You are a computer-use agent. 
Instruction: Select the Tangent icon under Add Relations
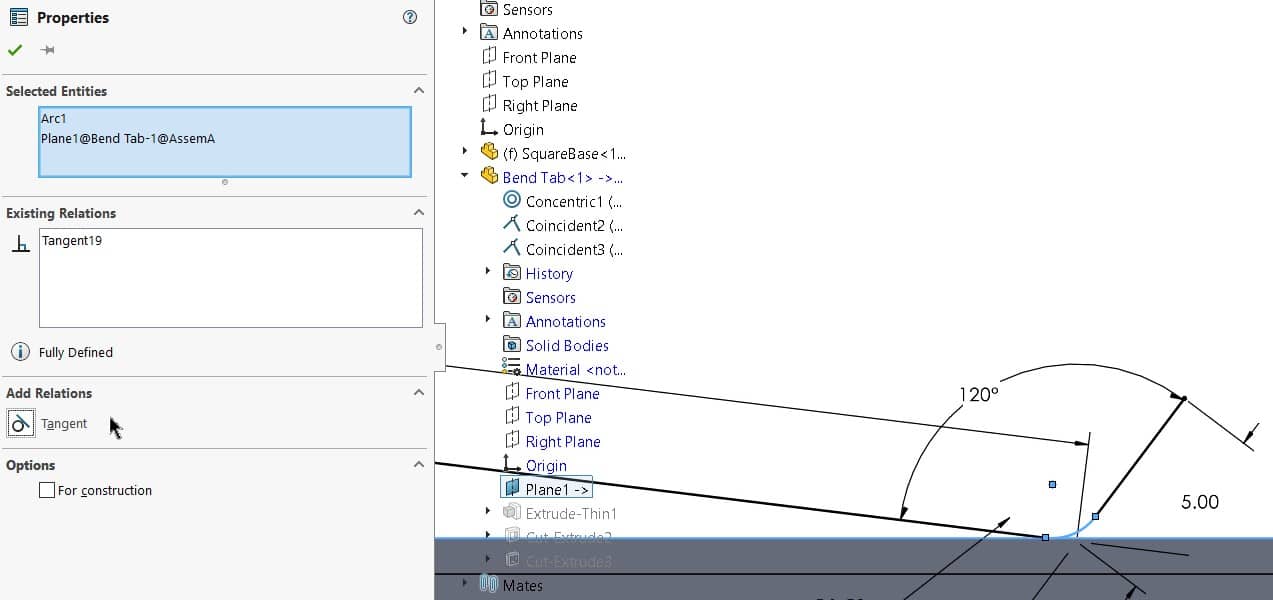pyautogui.click(x=20, y=423)
